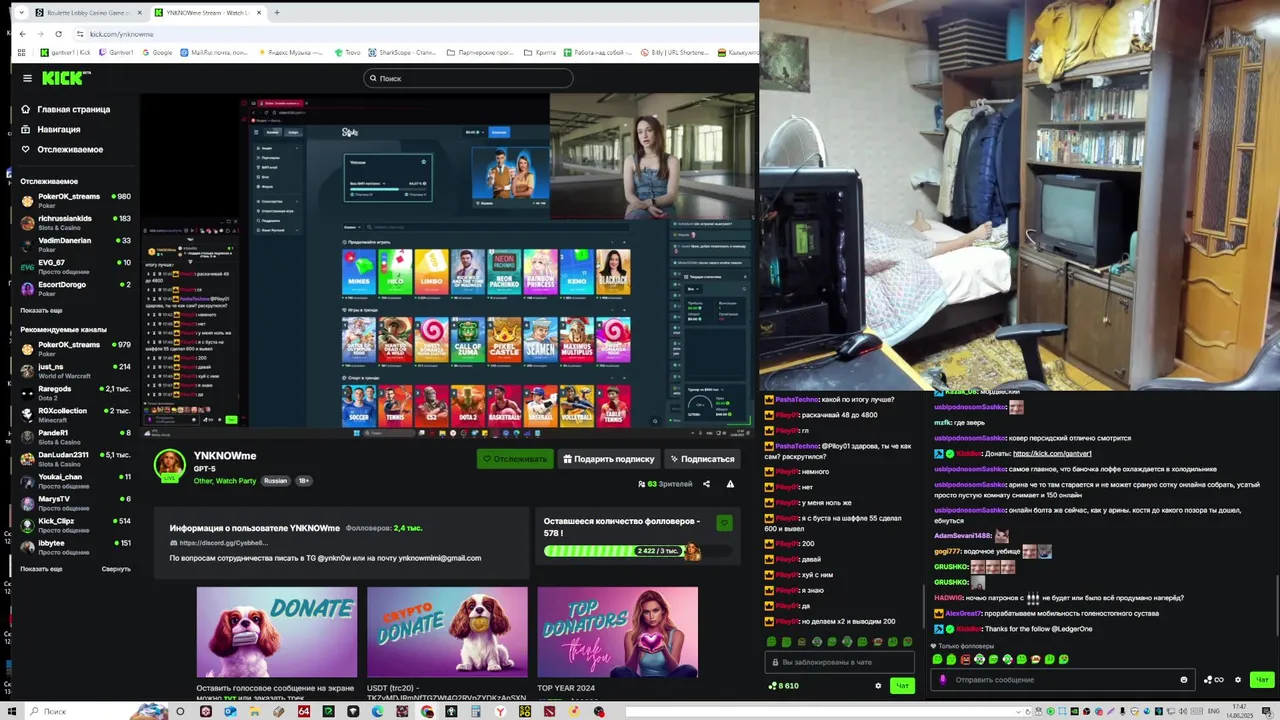Click Подарить подписку gift button
The height and width of the screenshot is (720, 1280).
(x=608, y=458)
